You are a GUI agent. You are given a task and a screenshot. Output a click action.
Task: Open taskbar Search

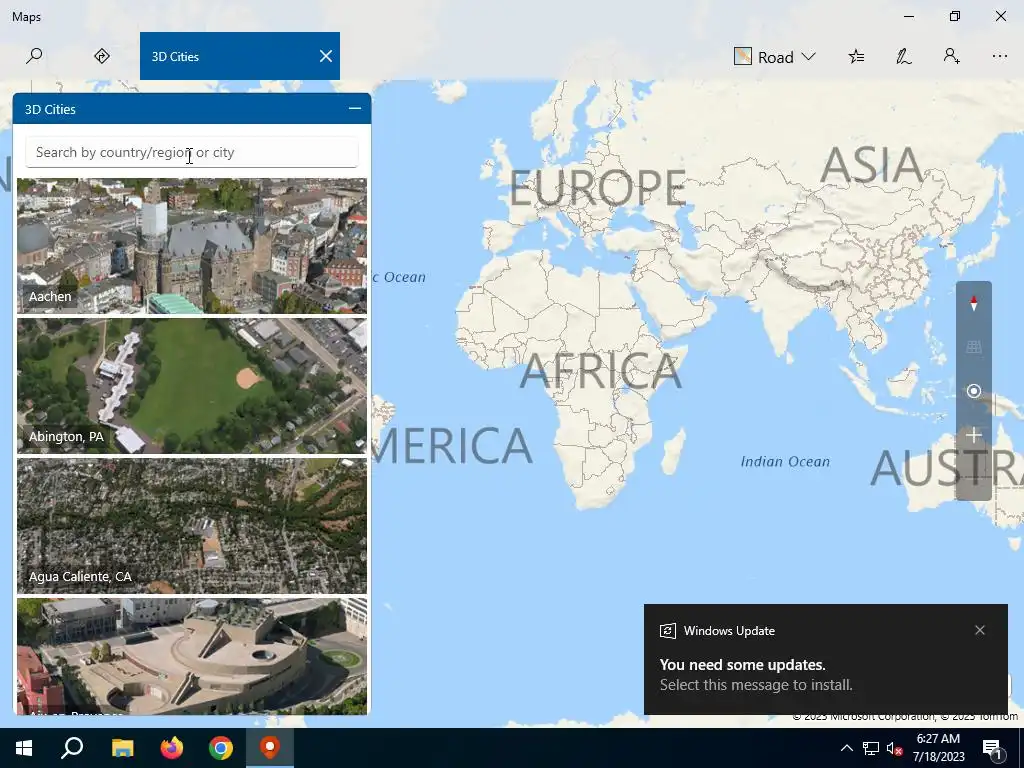pos(72,748)
